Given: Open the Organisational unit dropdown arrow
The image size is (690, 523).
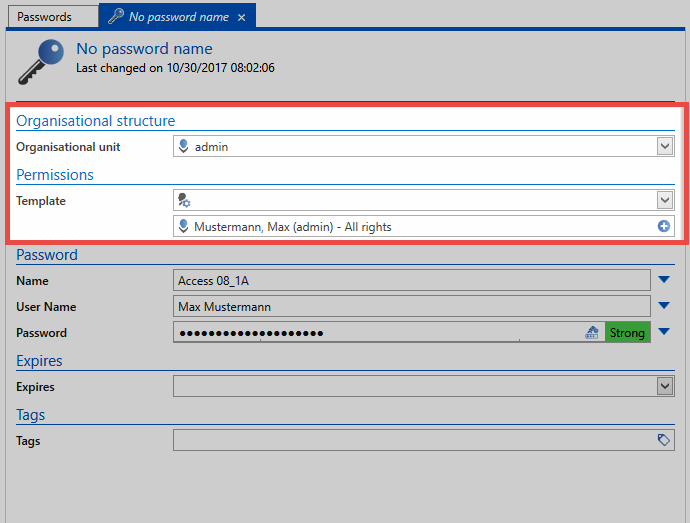Looking at the screenshot, I should tap(664, 146).
